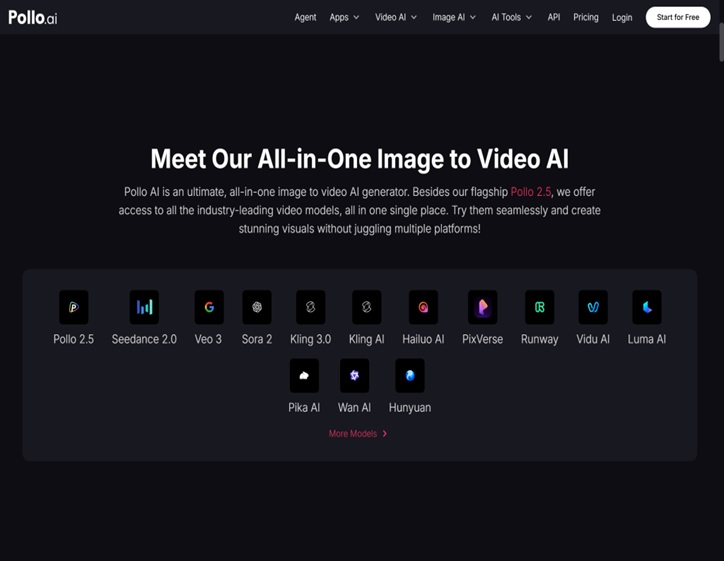
Task: Select the Kling 3.0 model icon
Action: 311,307
